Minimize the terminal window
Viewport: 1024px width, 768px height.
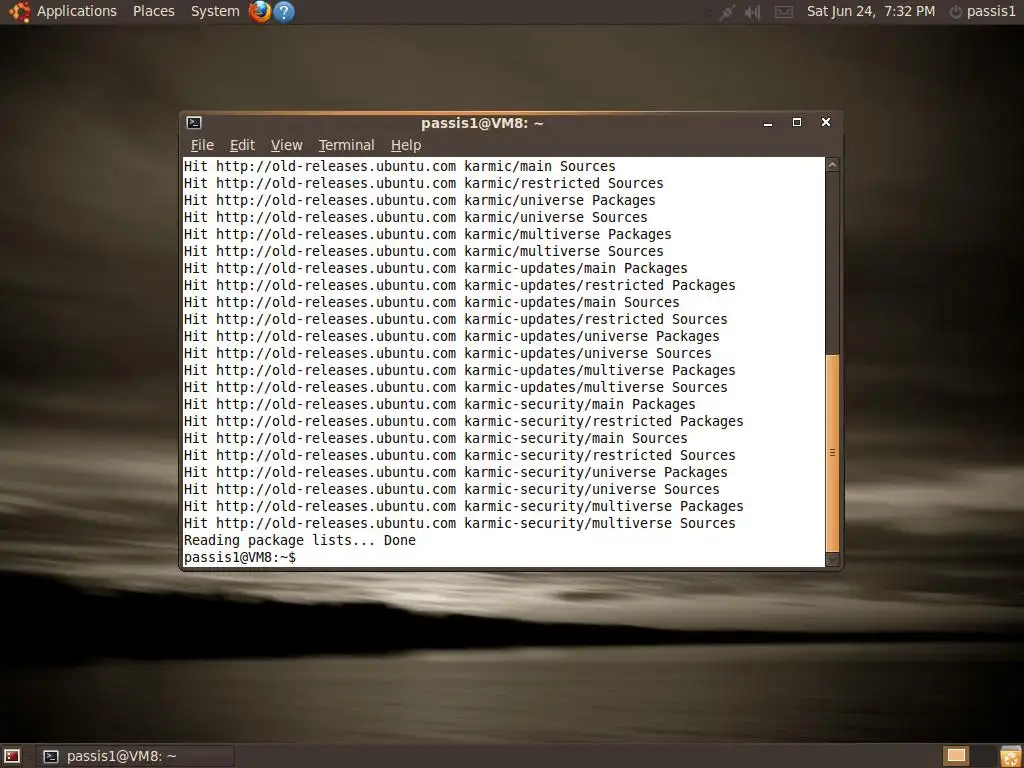pyautogui.click(x=768, y=123)
